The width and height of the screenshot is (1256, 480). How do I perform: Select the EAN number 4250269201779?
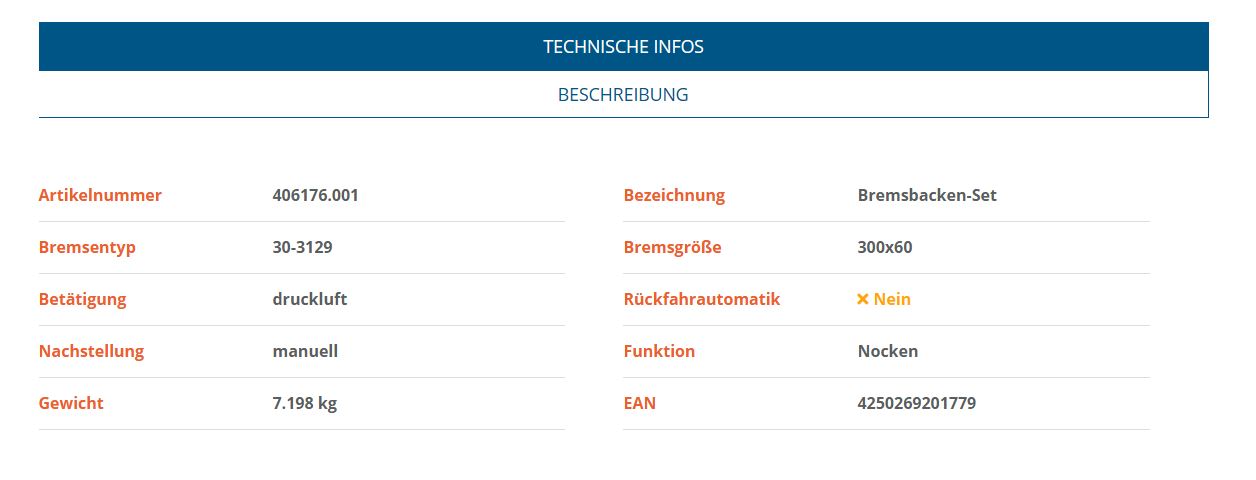pyautogui.click(x=916, y=403)
